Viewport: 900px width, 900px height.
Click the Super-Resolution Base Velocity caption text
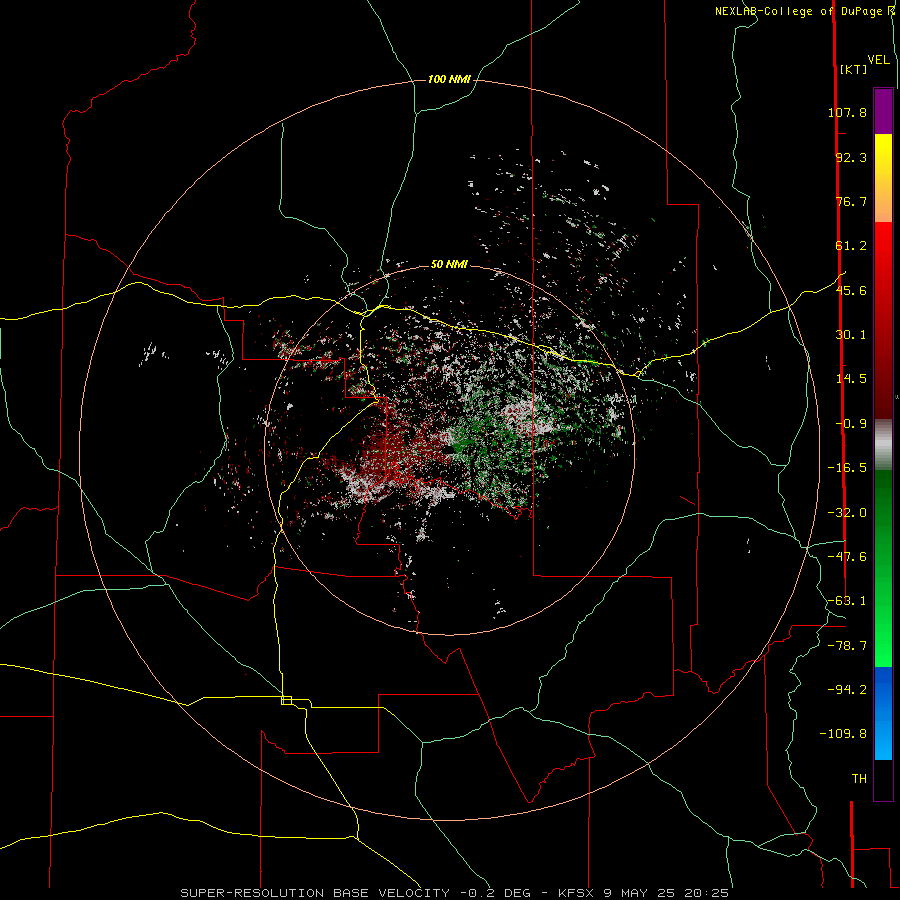pos(455,893)
